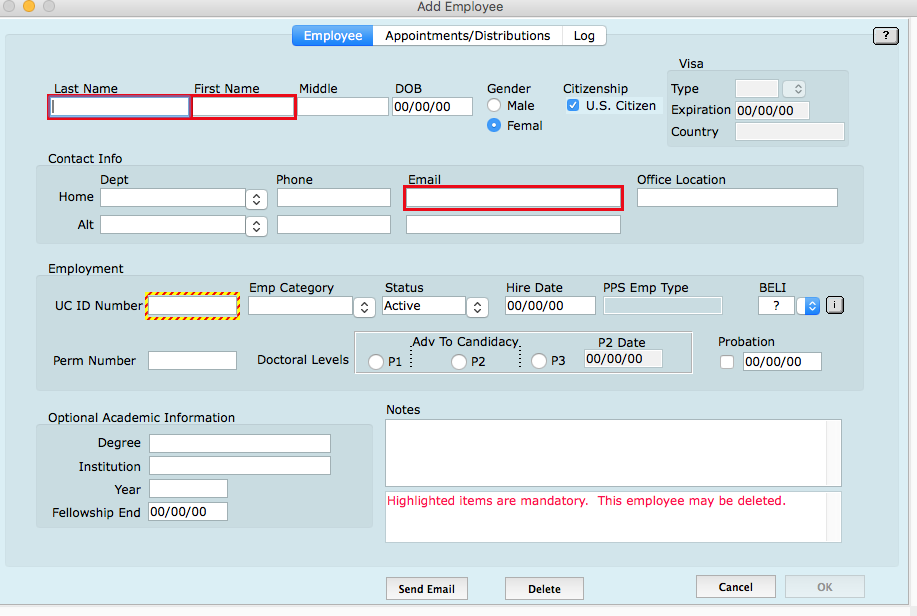This screenshot has width=917, height=616.
Task: Open the Visa Type stepper
Action: pos(794,89)
